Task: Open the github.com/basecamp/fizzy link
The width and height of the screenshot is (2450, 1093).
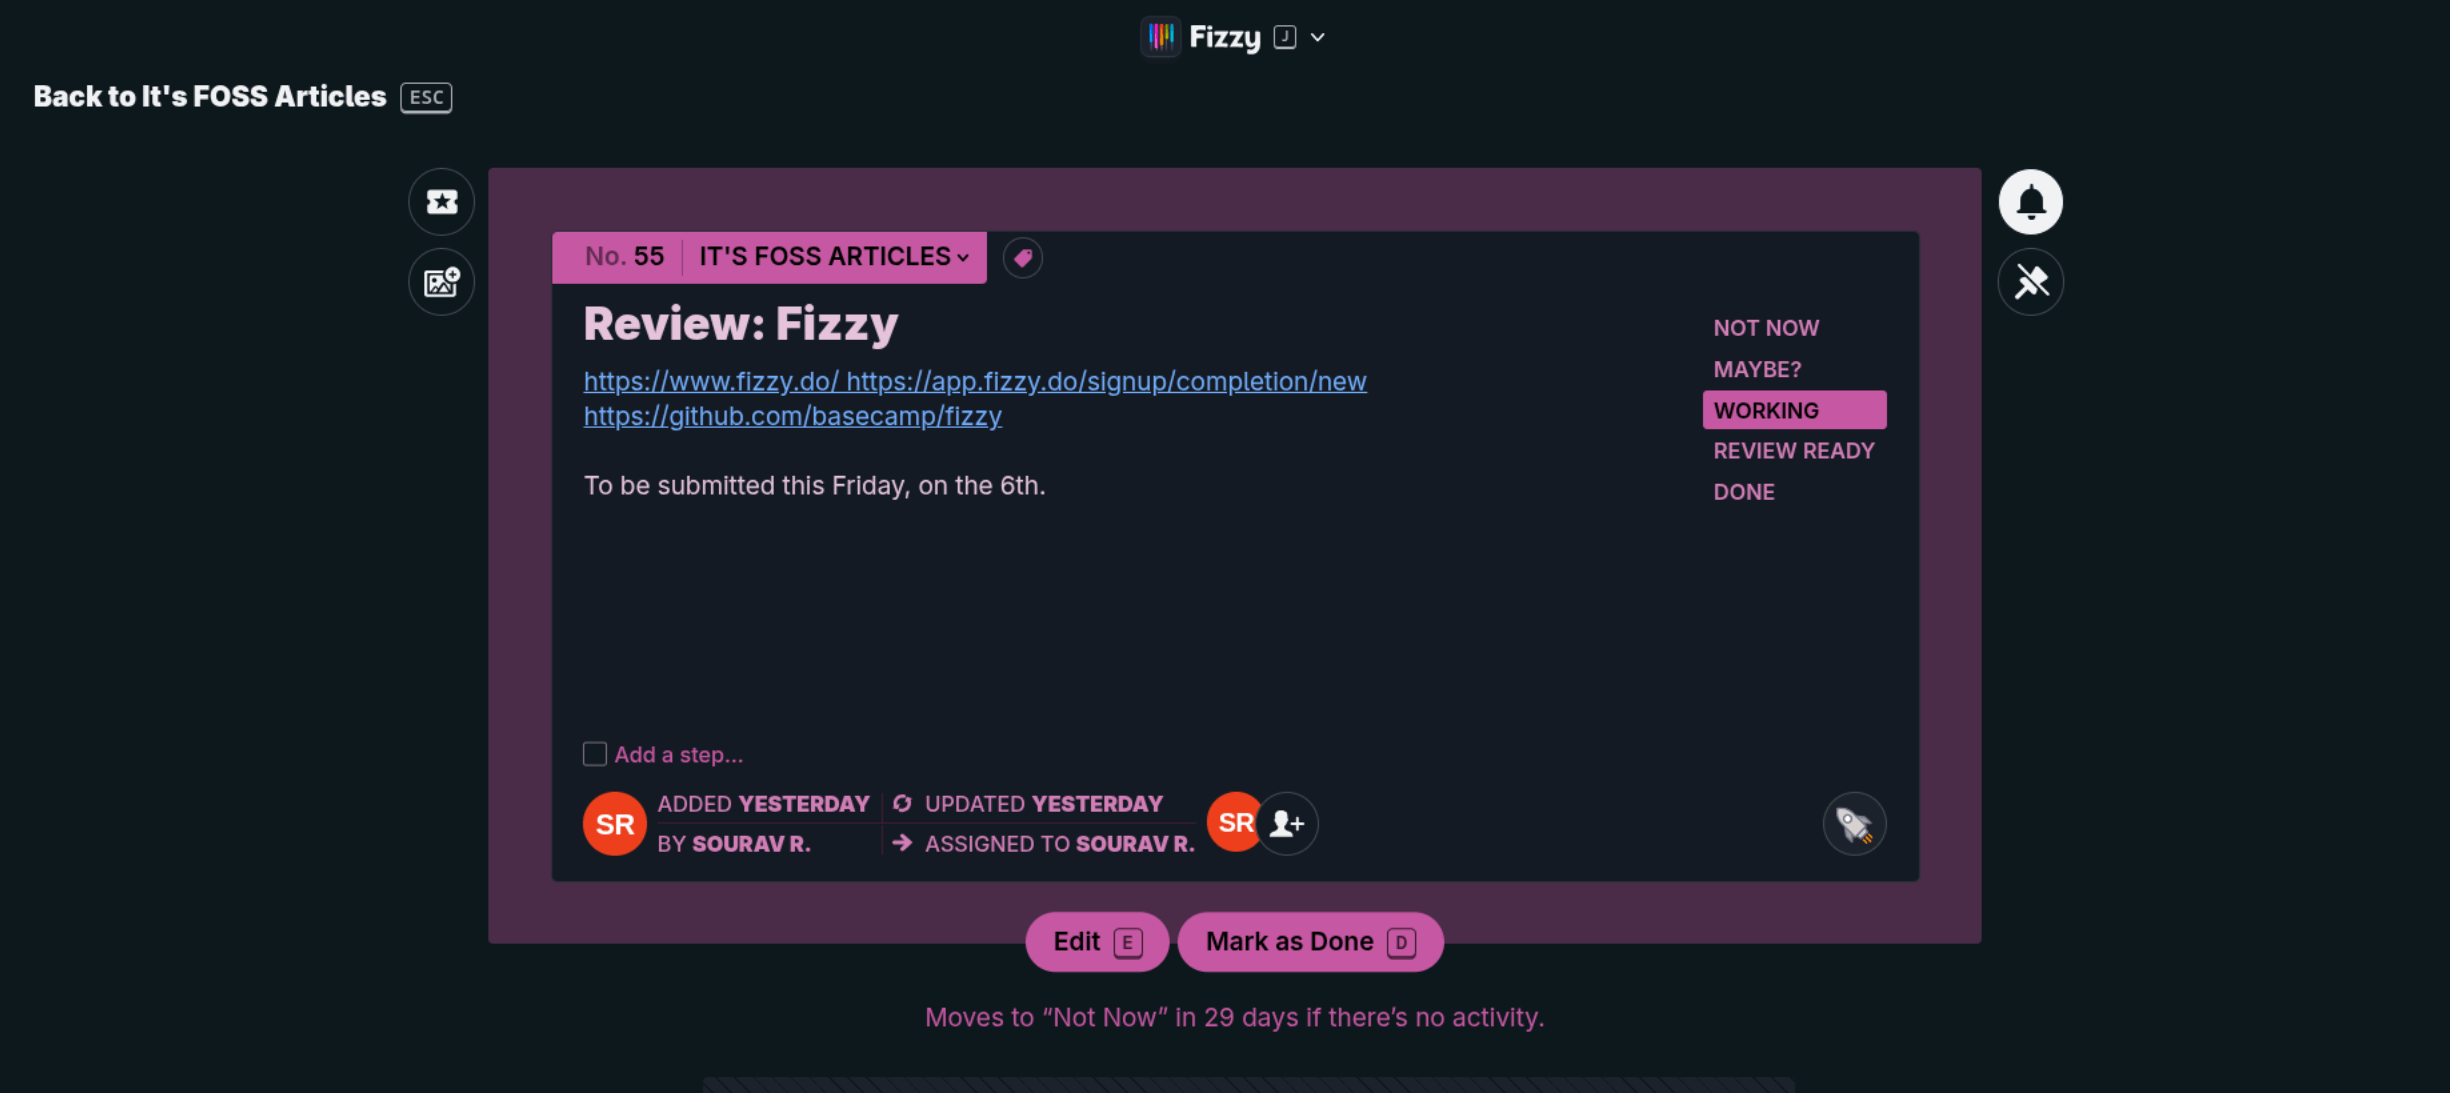Action: pyautogui.click(x=792, y=416)
